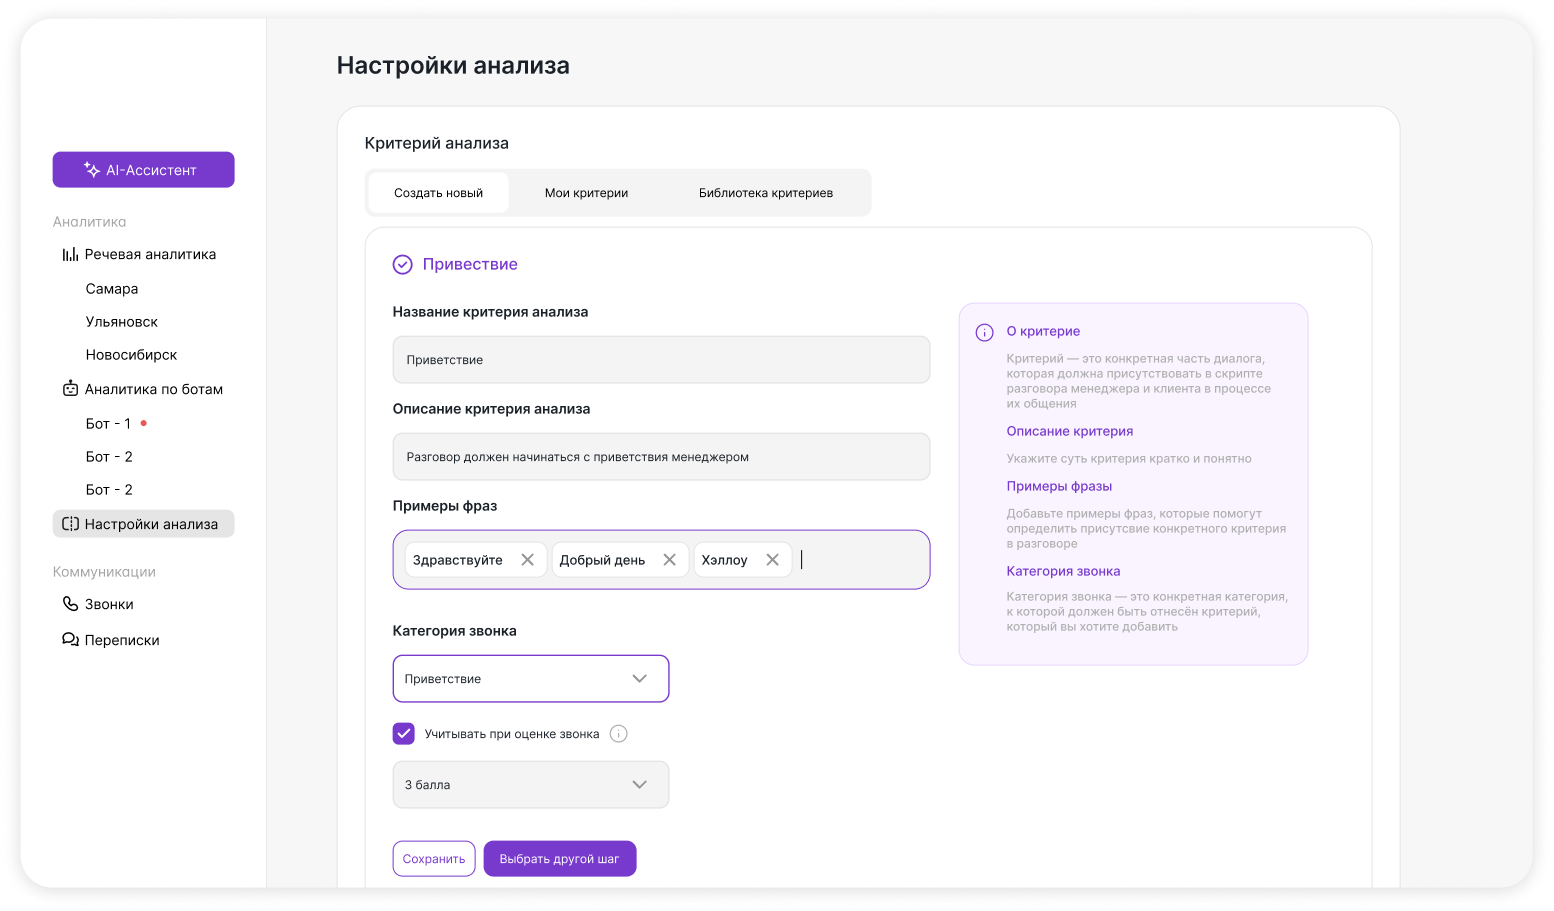
Task: Click the О критерие heading
Action: coord(1043,331)
